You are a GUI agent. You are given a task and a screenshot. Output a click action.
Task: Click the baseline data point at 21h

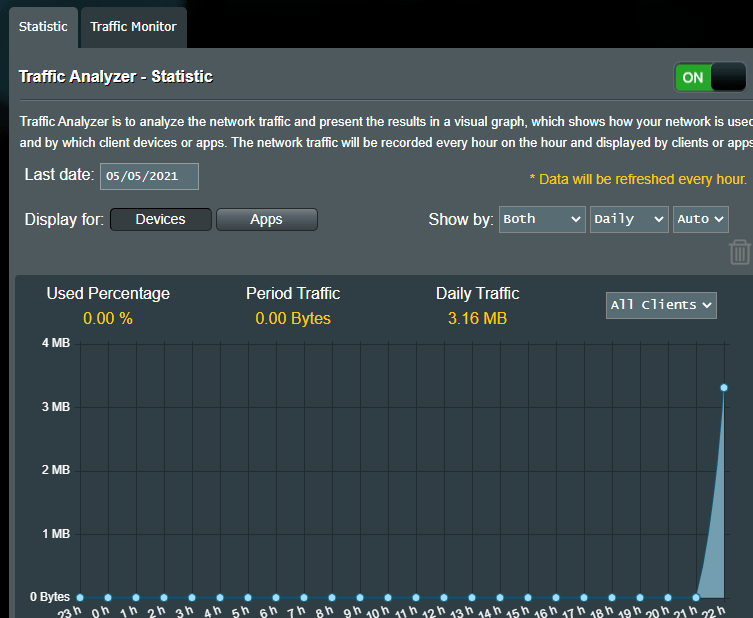click(x=696, y=597)
